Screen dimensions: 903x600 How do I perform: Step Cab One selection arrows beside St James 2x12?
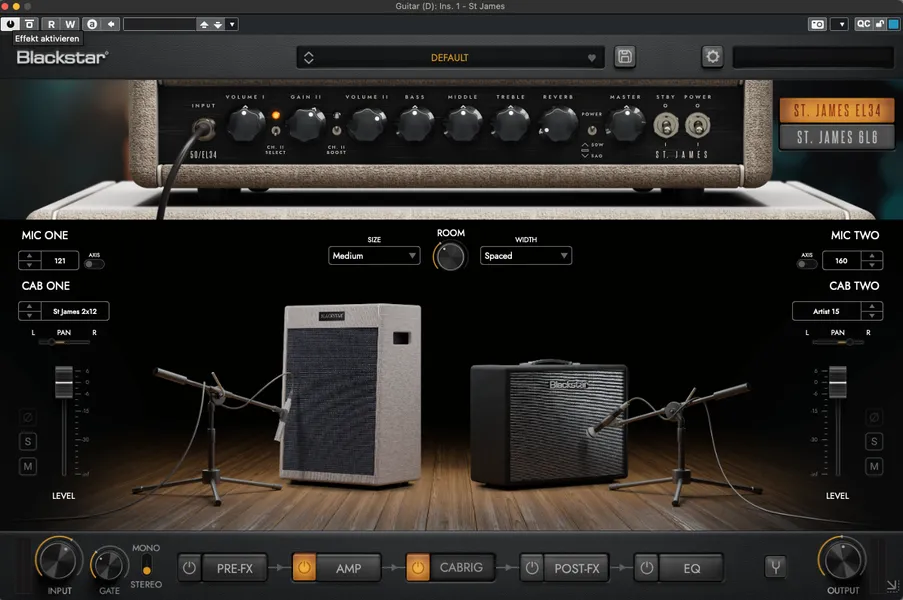(29, 311)
